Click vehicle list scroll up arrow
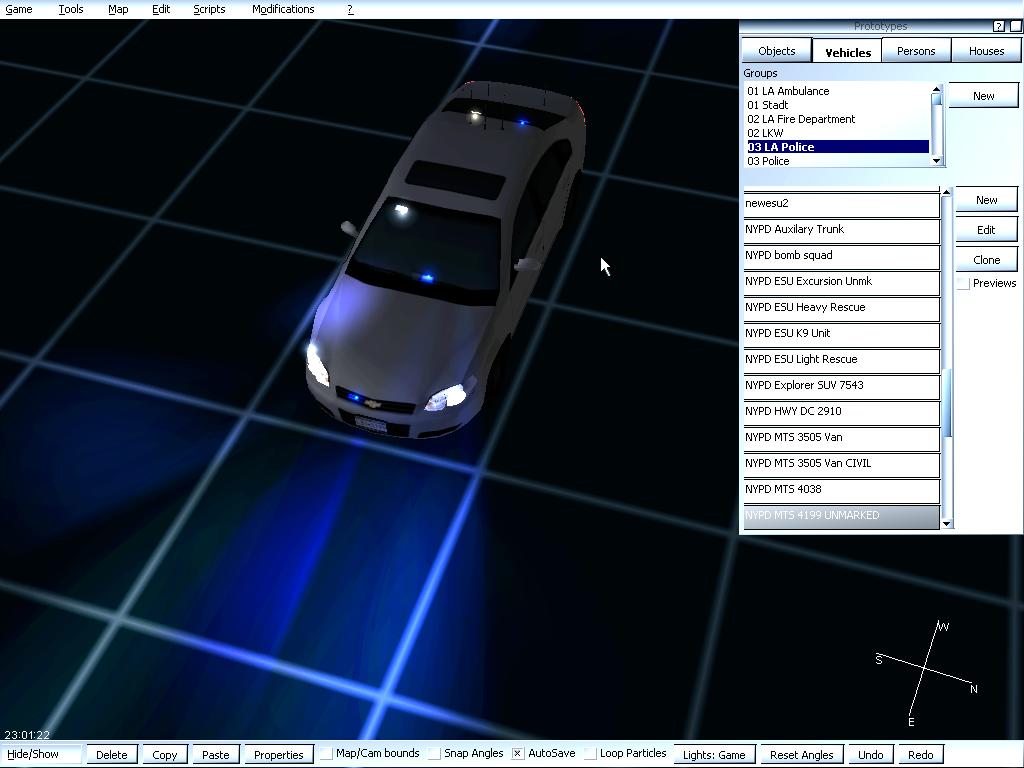This screenshot has width=1024, height=768. [x=946, y=191]
